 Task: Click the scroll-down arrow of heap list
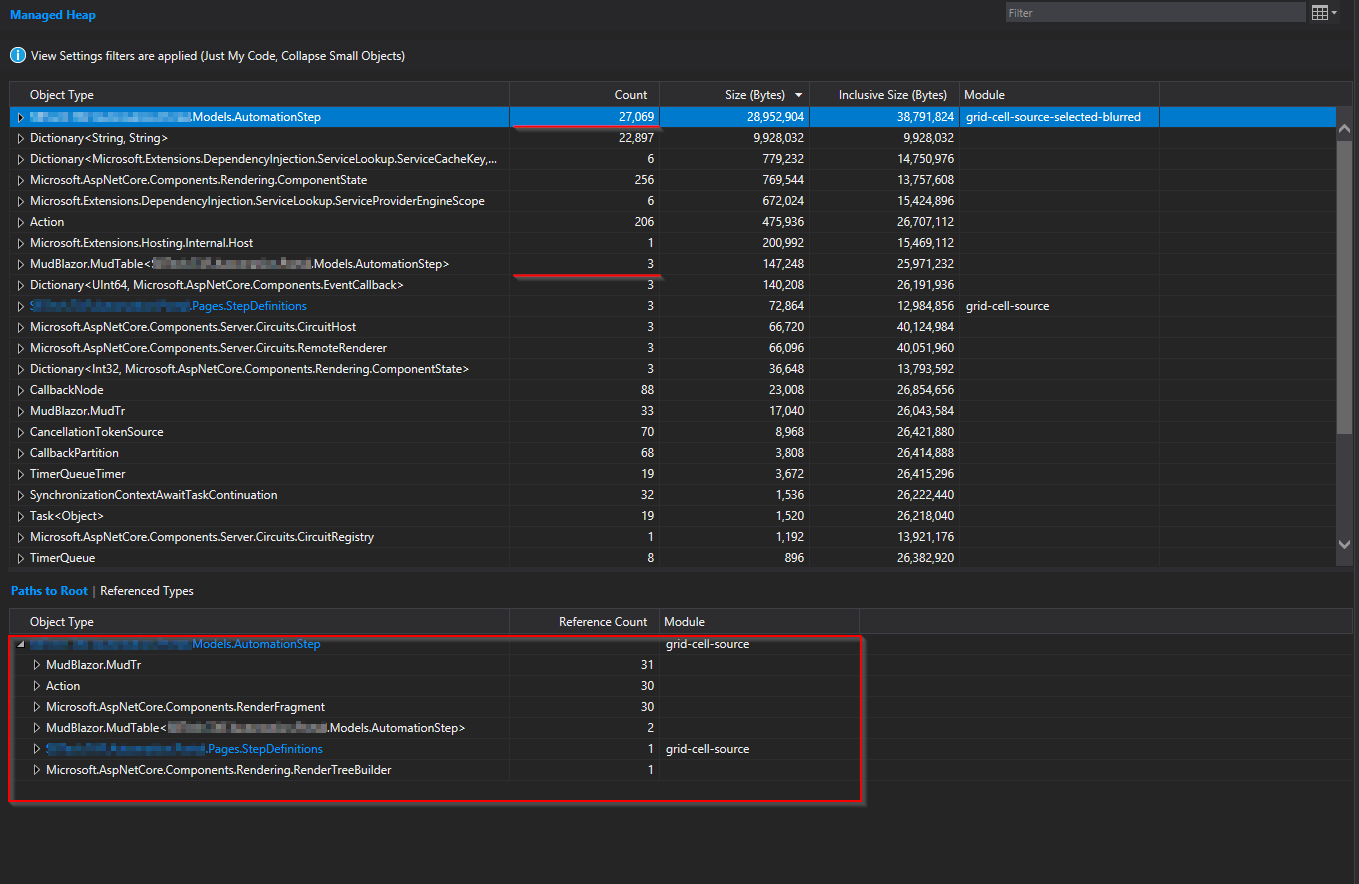(x=1345, y=543)
